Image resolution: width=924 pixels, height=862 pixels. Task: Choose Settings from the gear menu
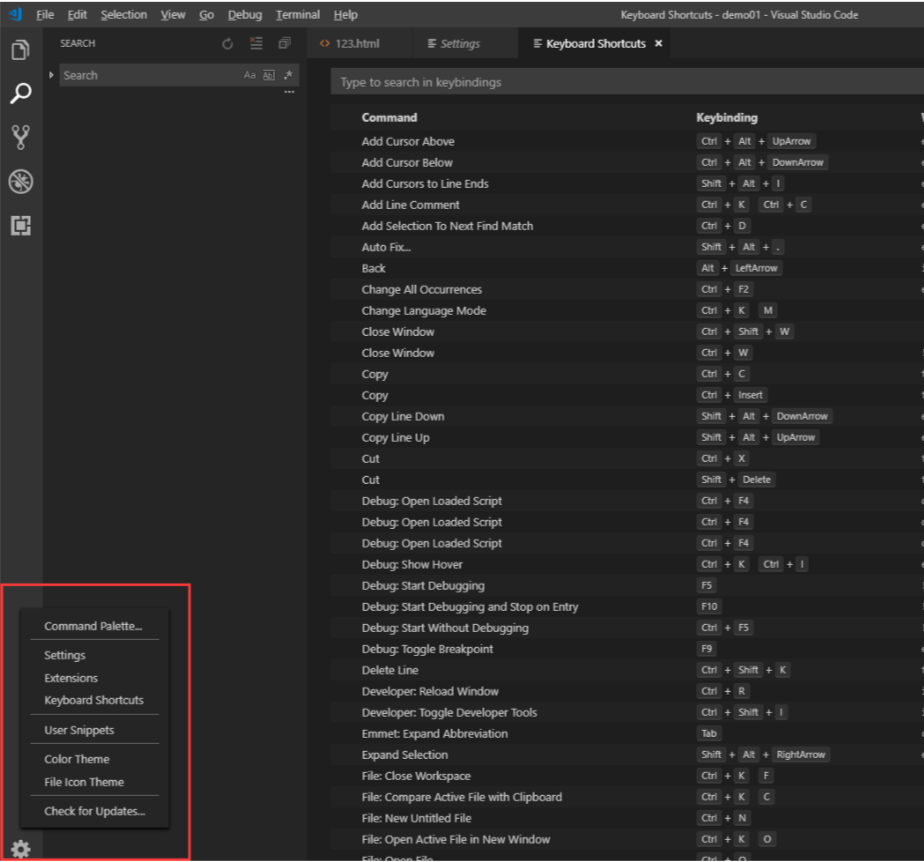[x=65, y=655]
